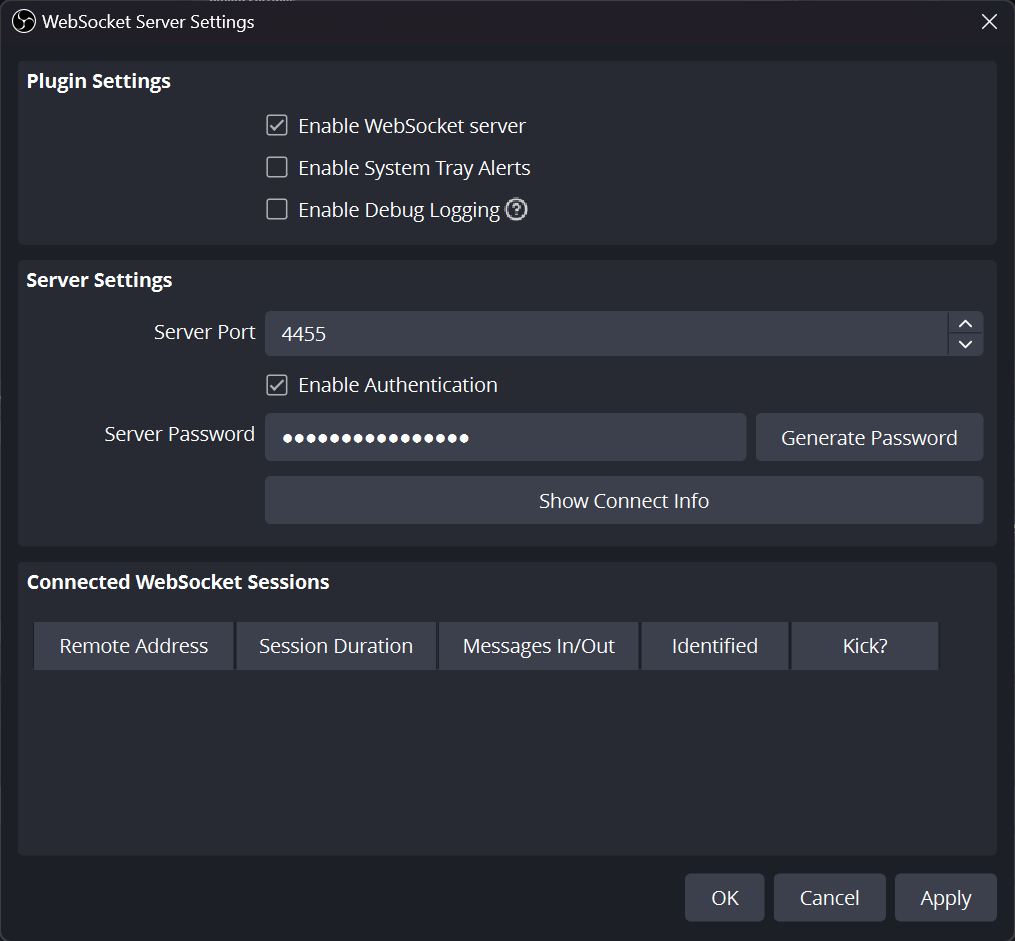
Task: Click the Server Port label
Action: click(205, 332)
